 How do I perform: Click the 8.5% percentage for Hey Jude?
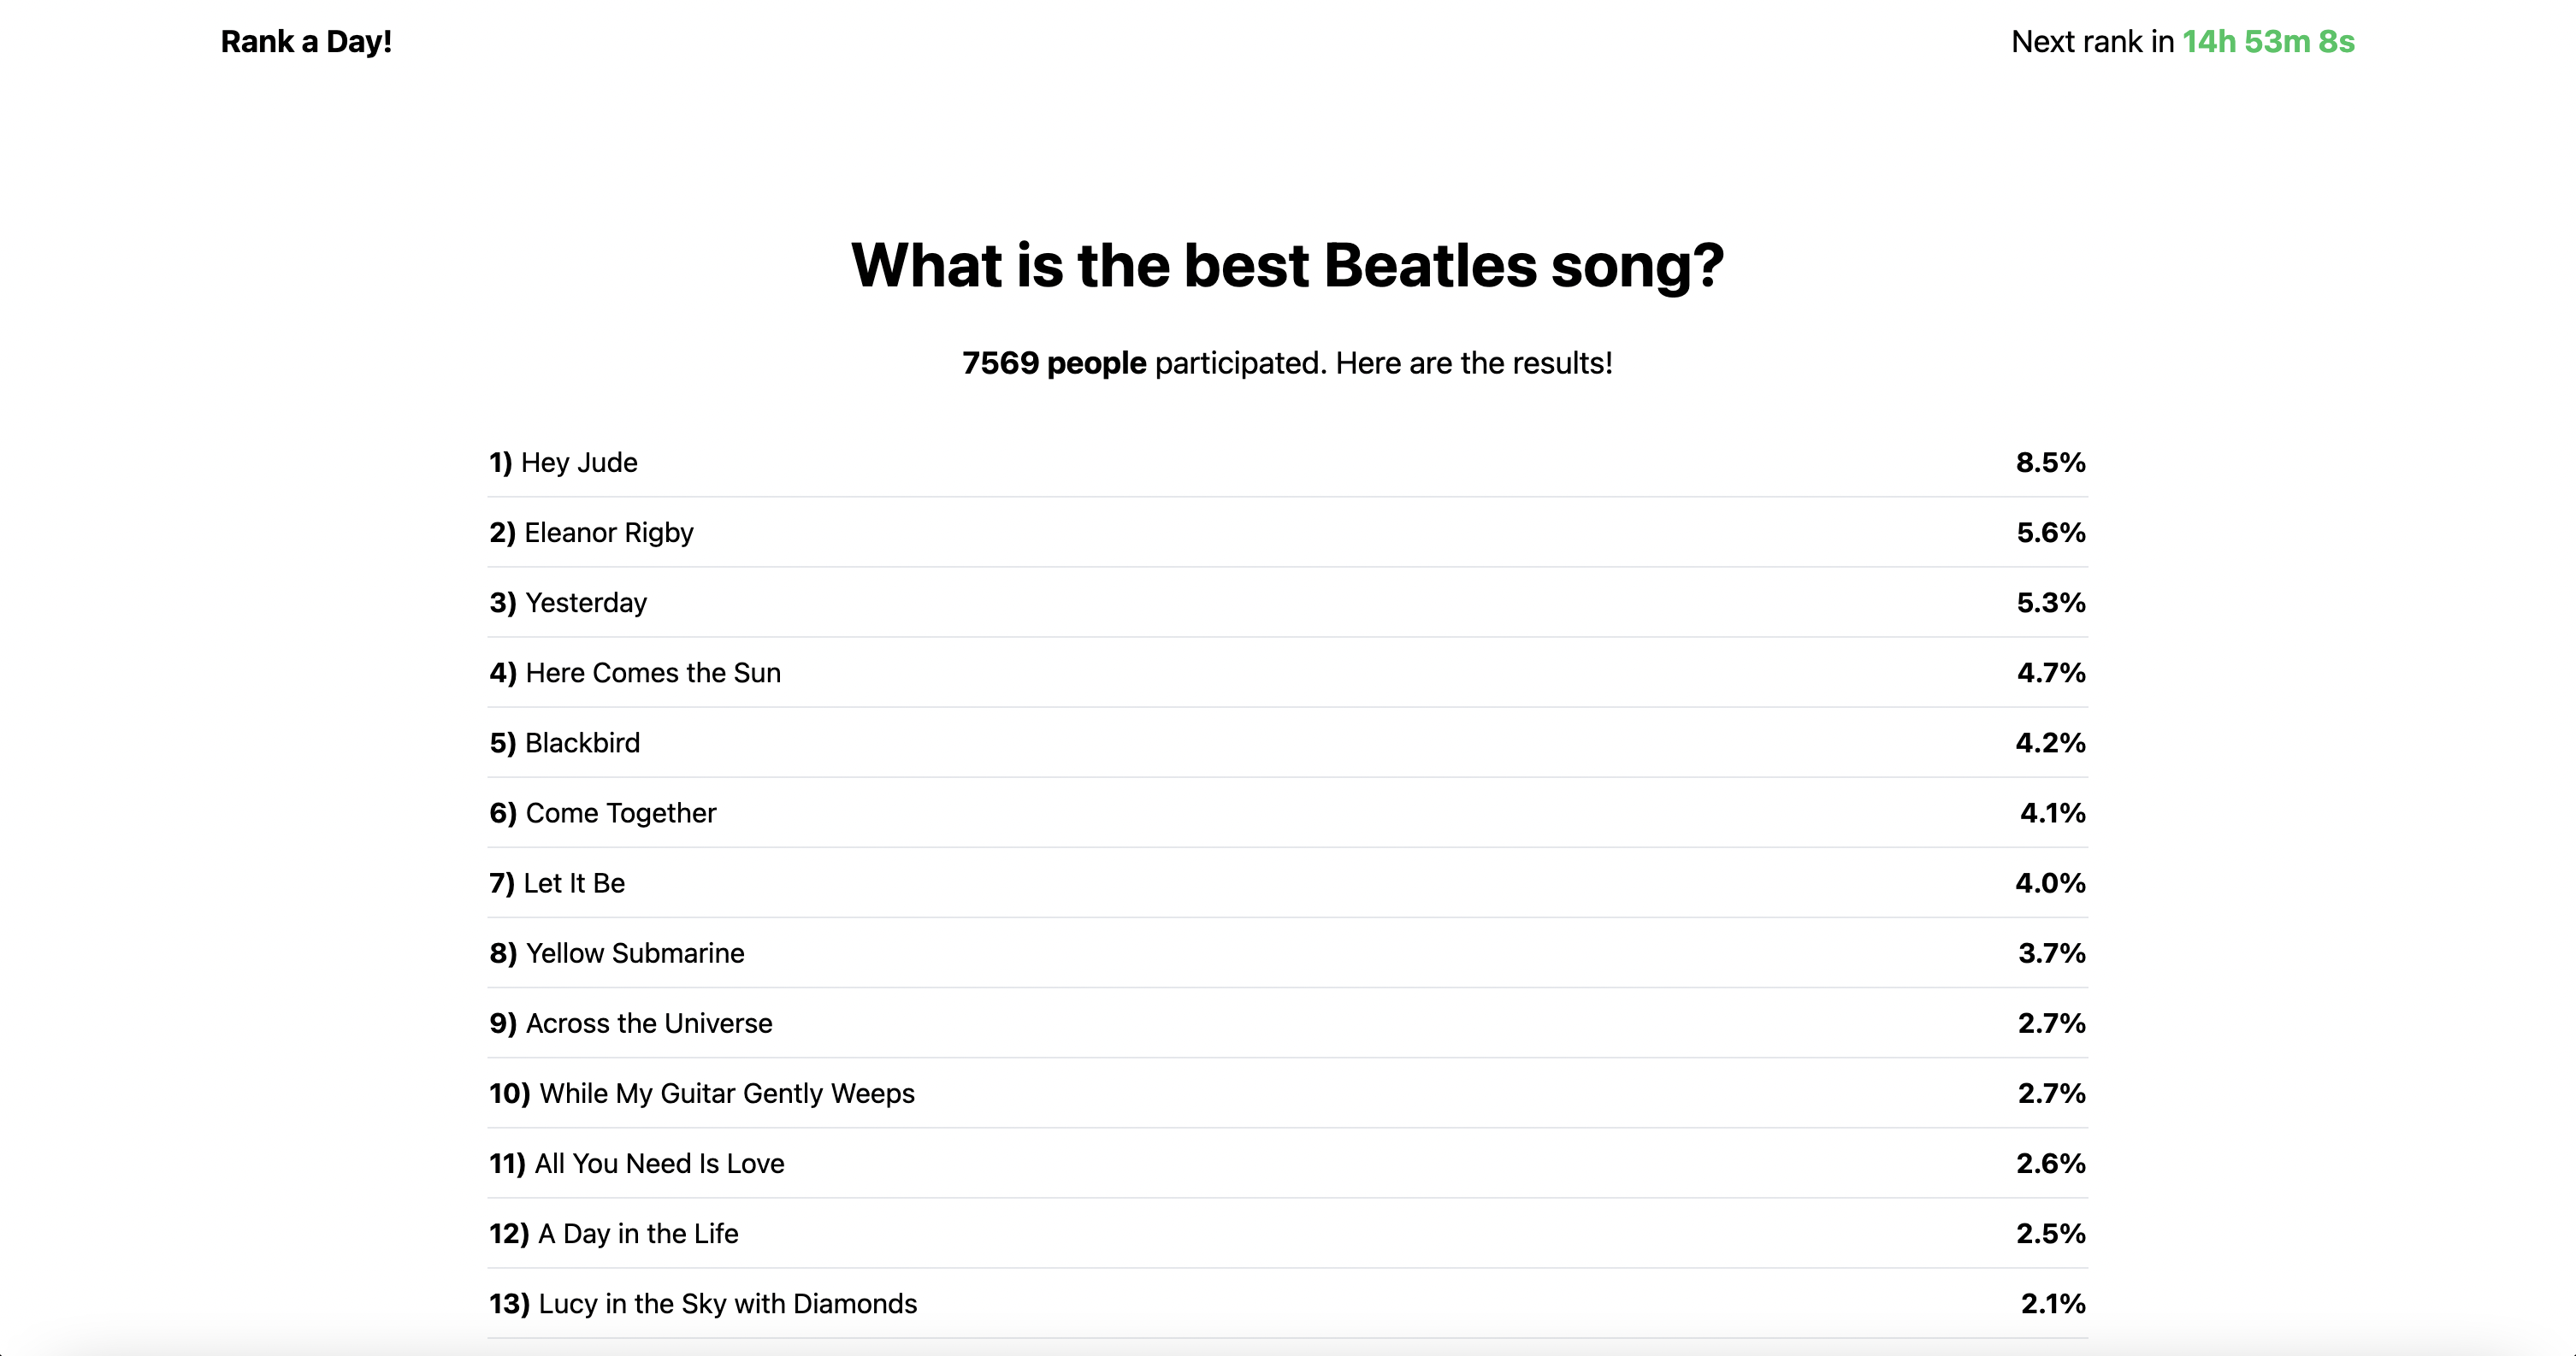pos(2051,462)
